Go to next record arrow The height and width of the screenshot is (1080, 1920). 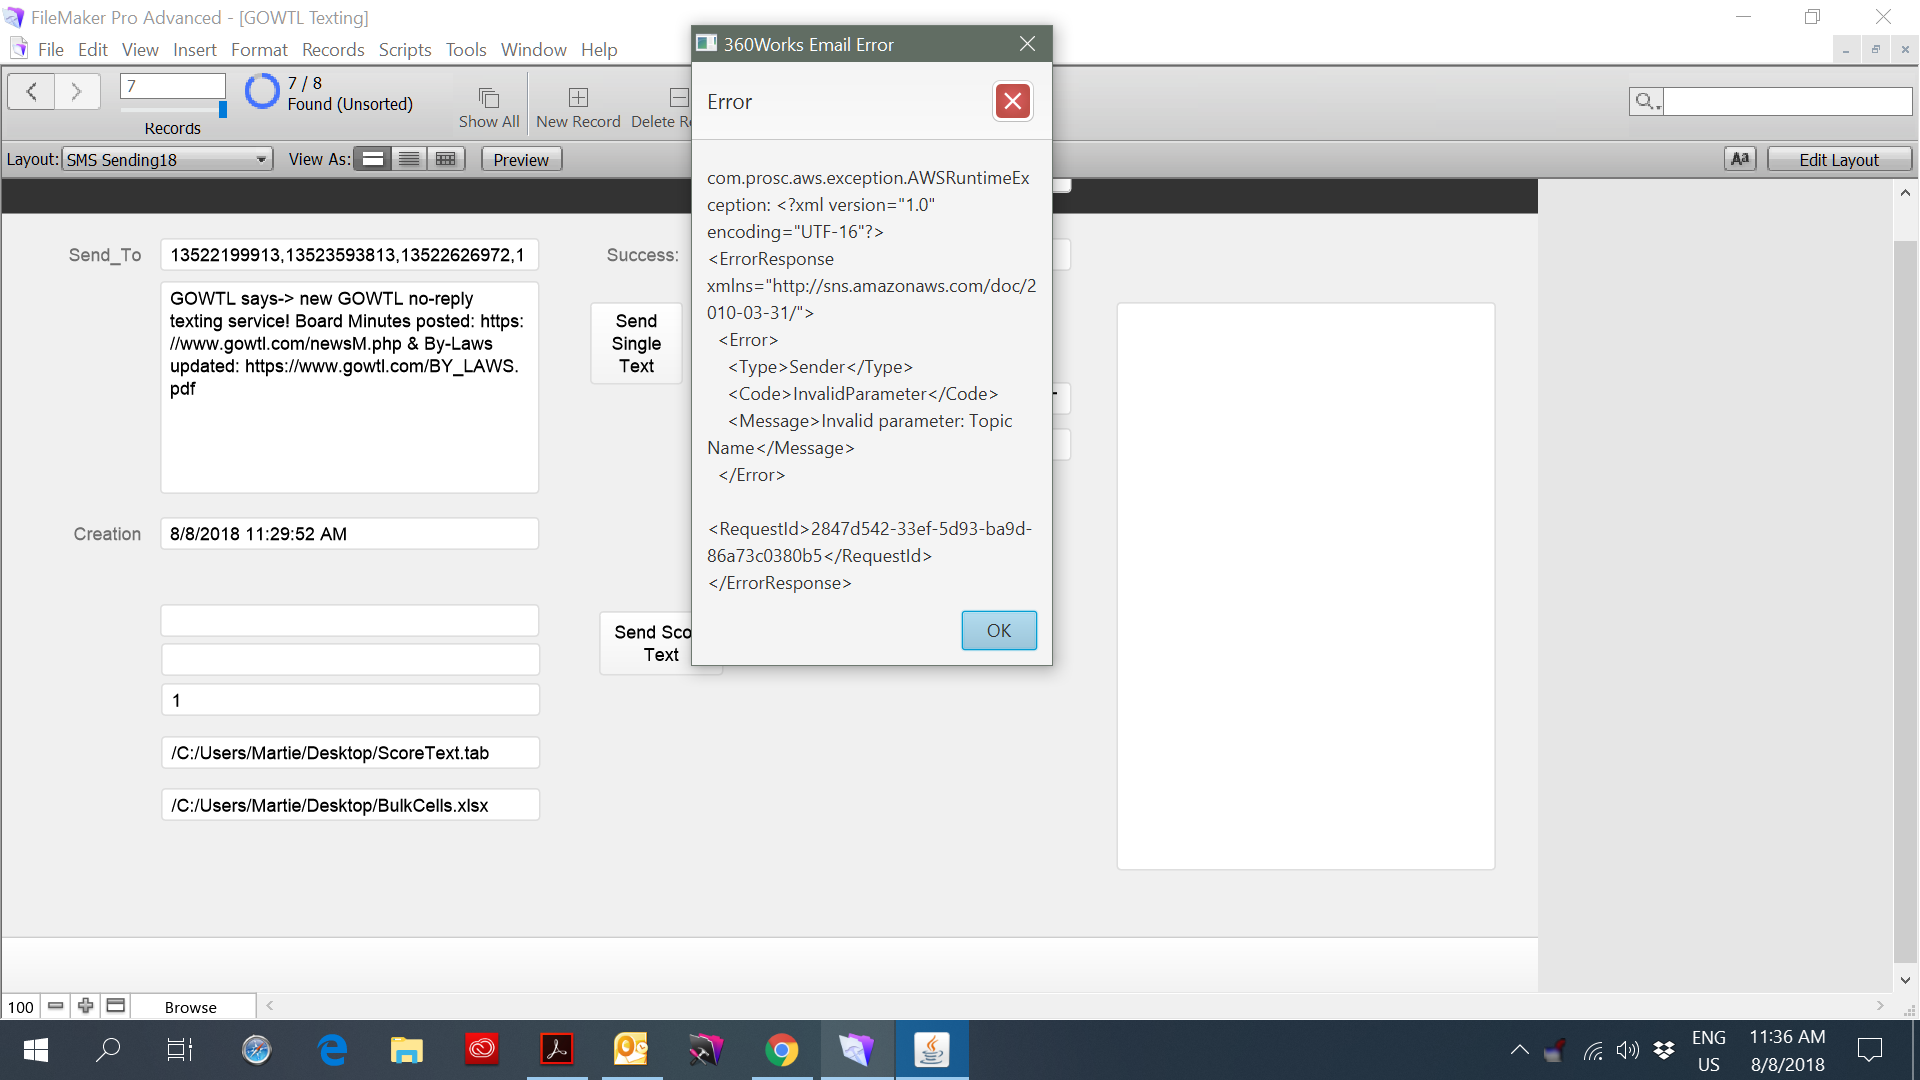point(76,92)
